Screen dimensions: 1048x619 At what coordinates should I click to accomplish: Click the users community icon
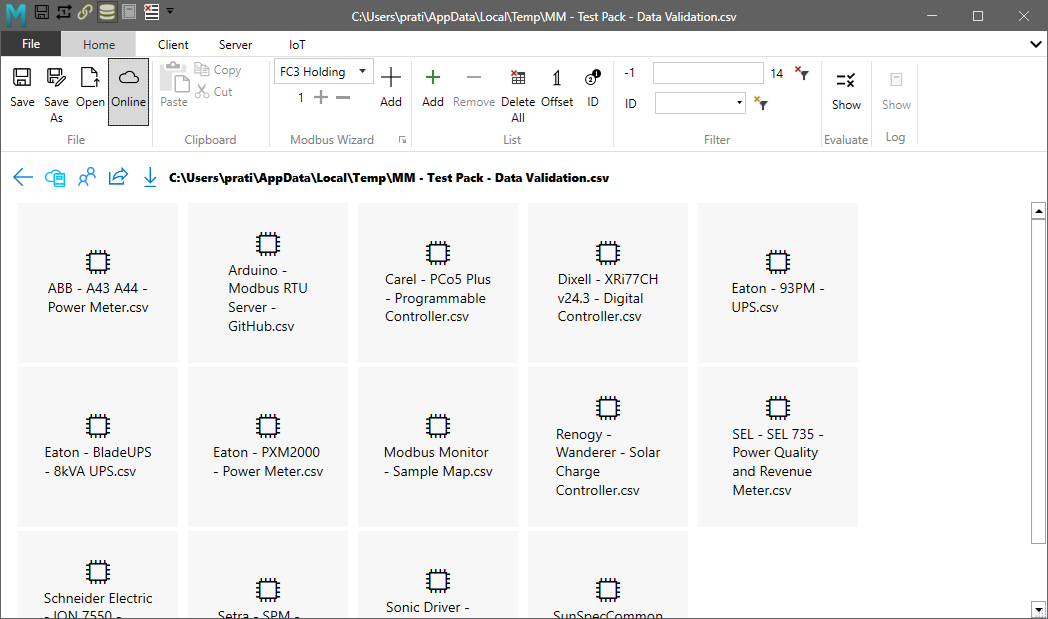tap(87, 176)
